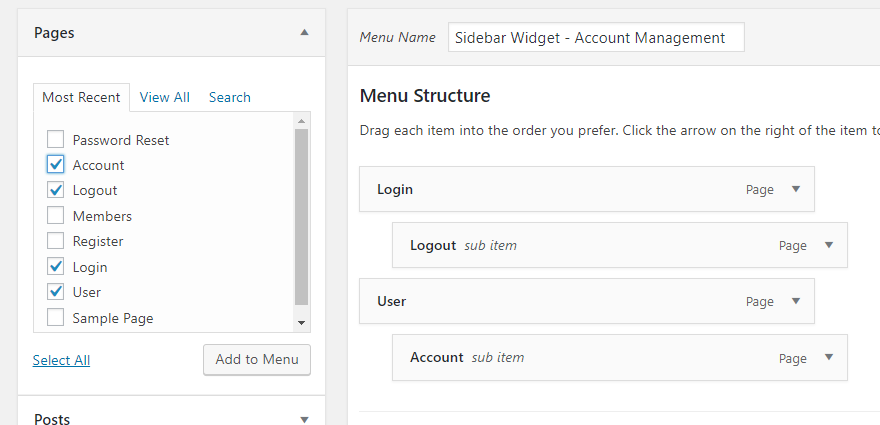Expand the Login menu item settings
880x425 pixels.
[x=795, y=189]
